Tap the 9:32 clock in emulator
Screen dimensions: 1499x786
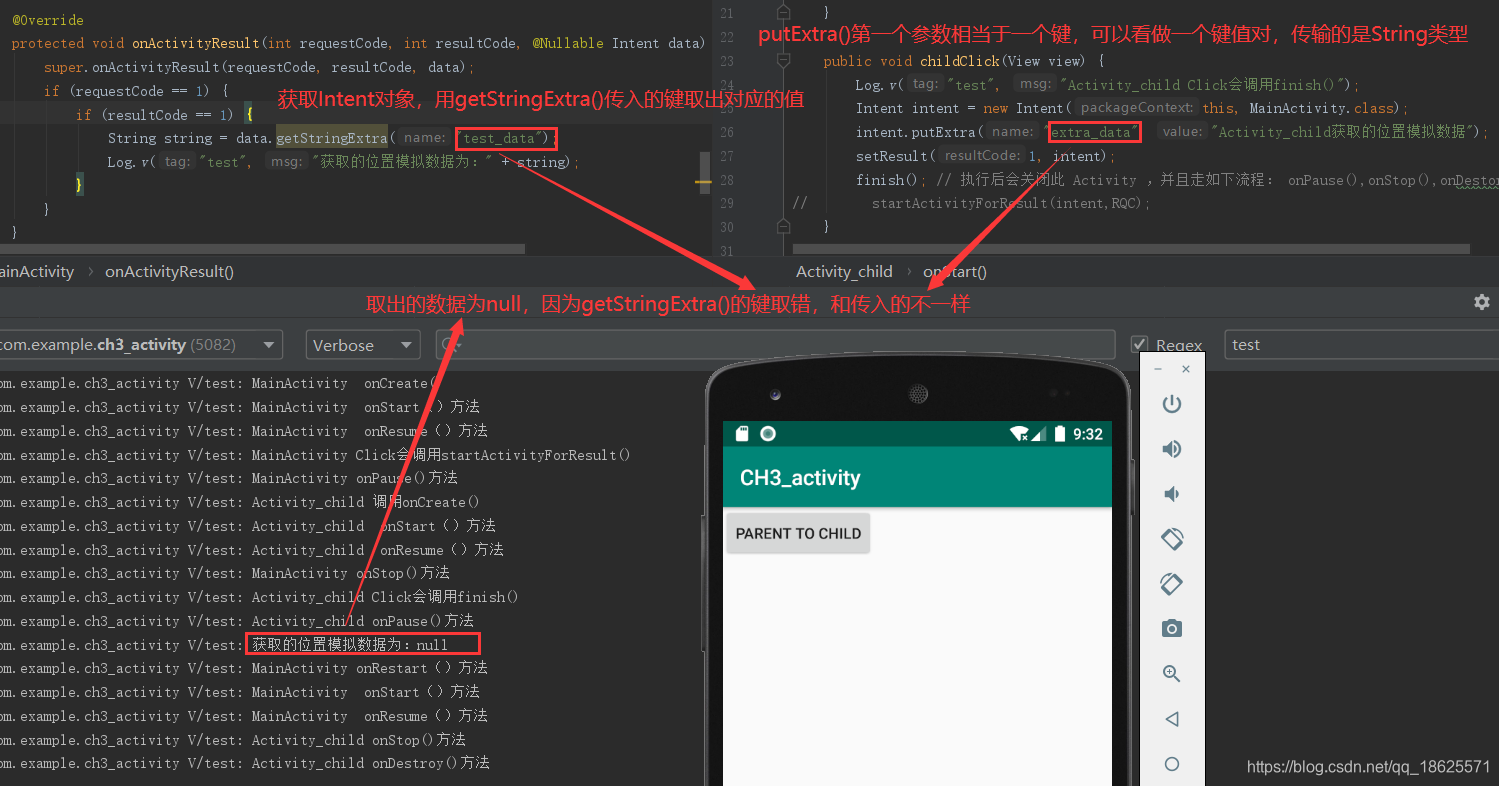[1088, 434]
